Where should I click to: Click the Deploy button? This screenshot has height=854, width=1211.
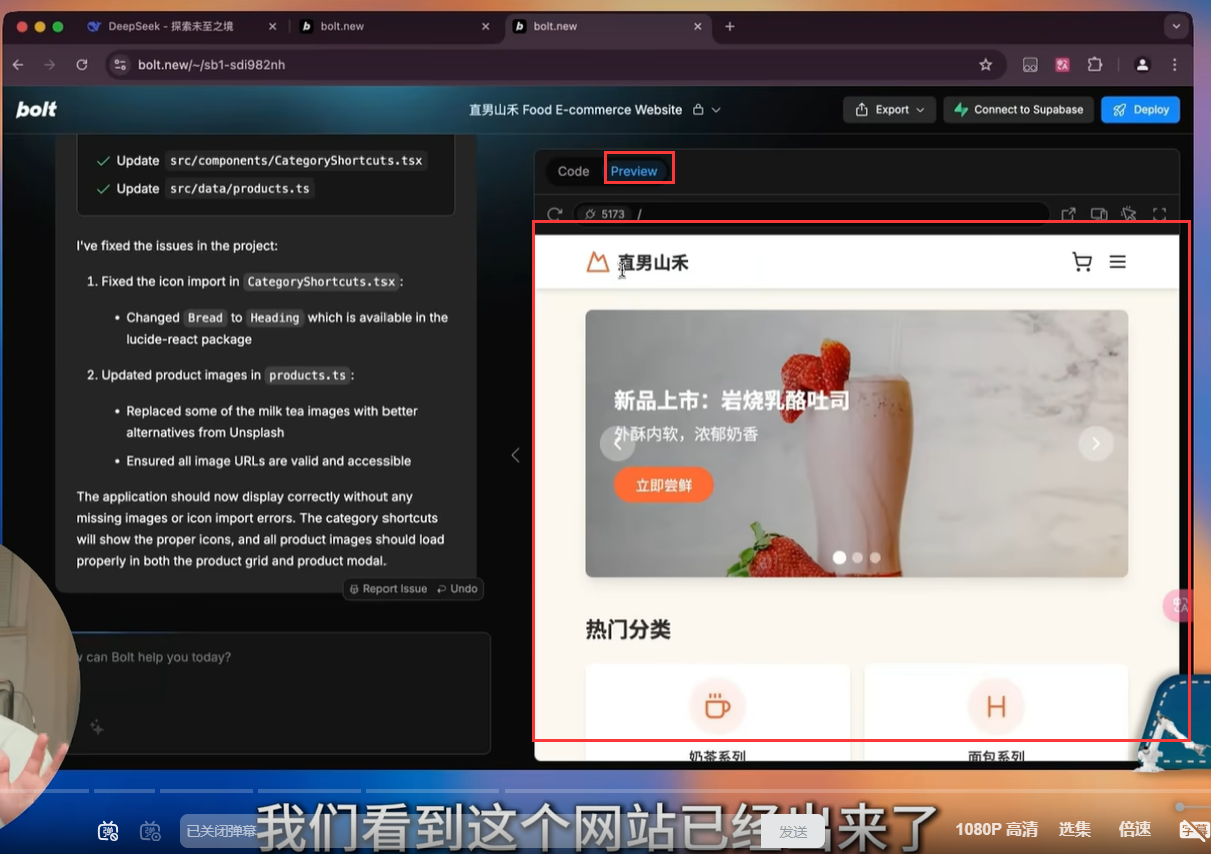pos(1141,110)
